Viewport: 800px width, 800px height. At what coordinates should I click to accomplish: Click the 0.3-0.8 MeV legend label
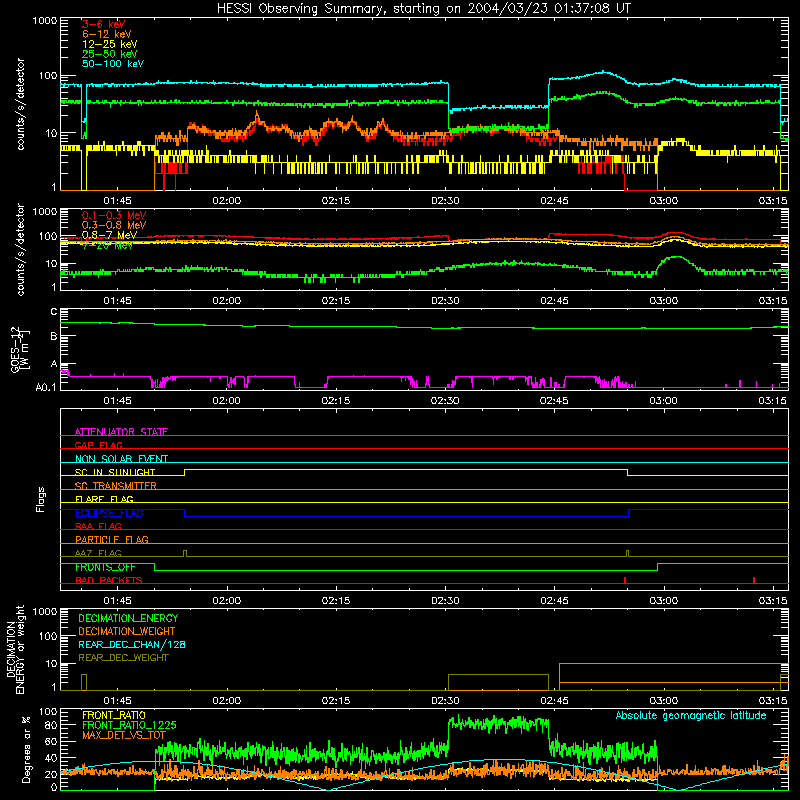(114, 225)
